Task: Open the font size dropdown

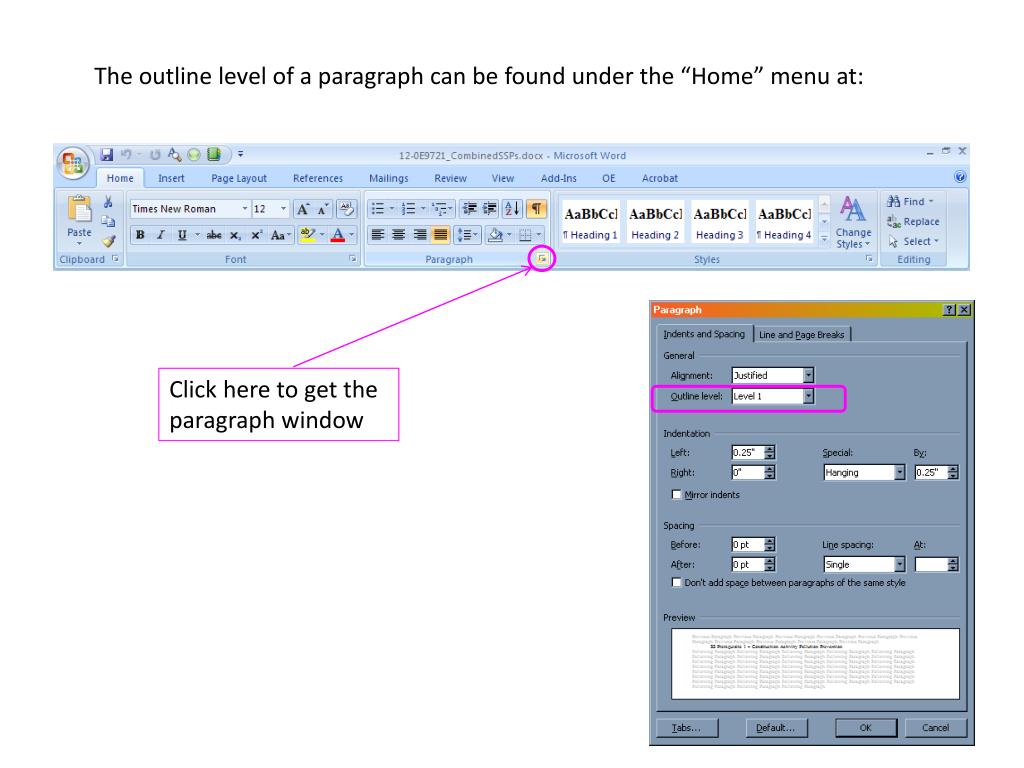Action: [x=283, y=209]
